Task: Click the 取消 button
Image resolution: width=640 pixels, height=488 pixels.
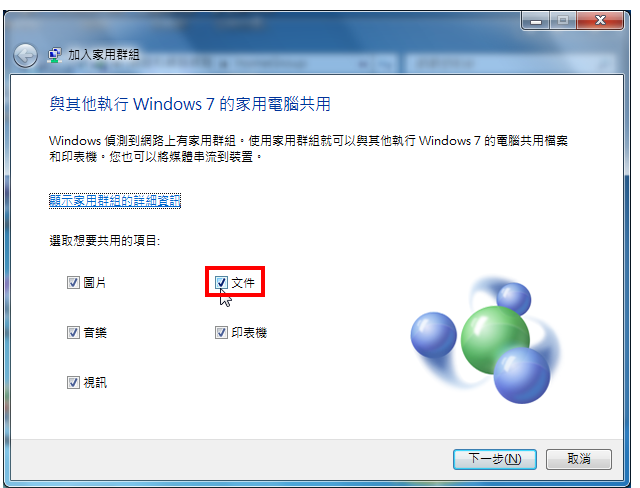Action: (x=579, y=459)
